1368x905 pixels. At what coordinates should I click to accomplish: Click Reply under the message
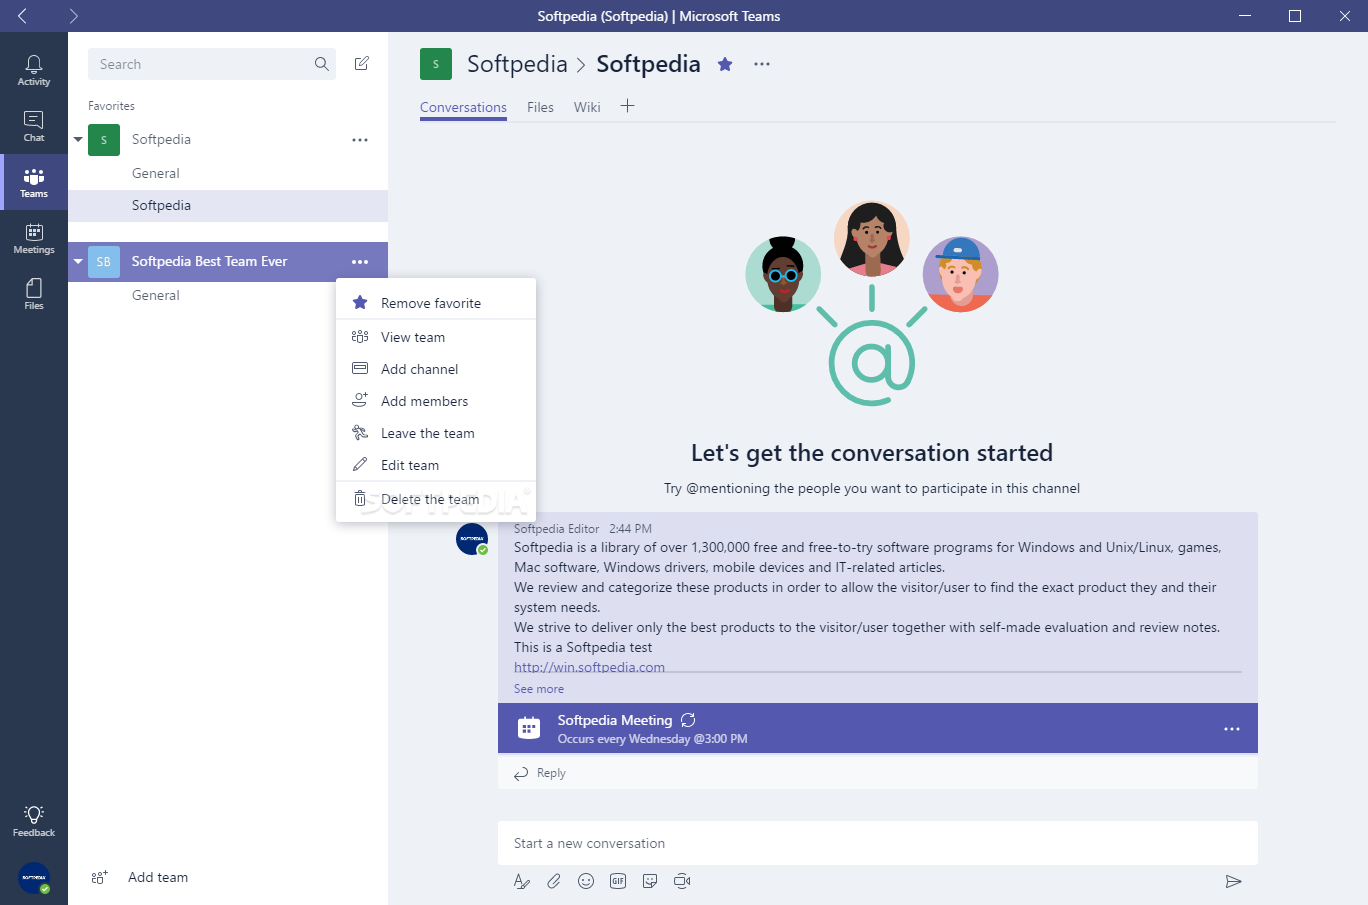pyautogui.click(x=540, y=773)
